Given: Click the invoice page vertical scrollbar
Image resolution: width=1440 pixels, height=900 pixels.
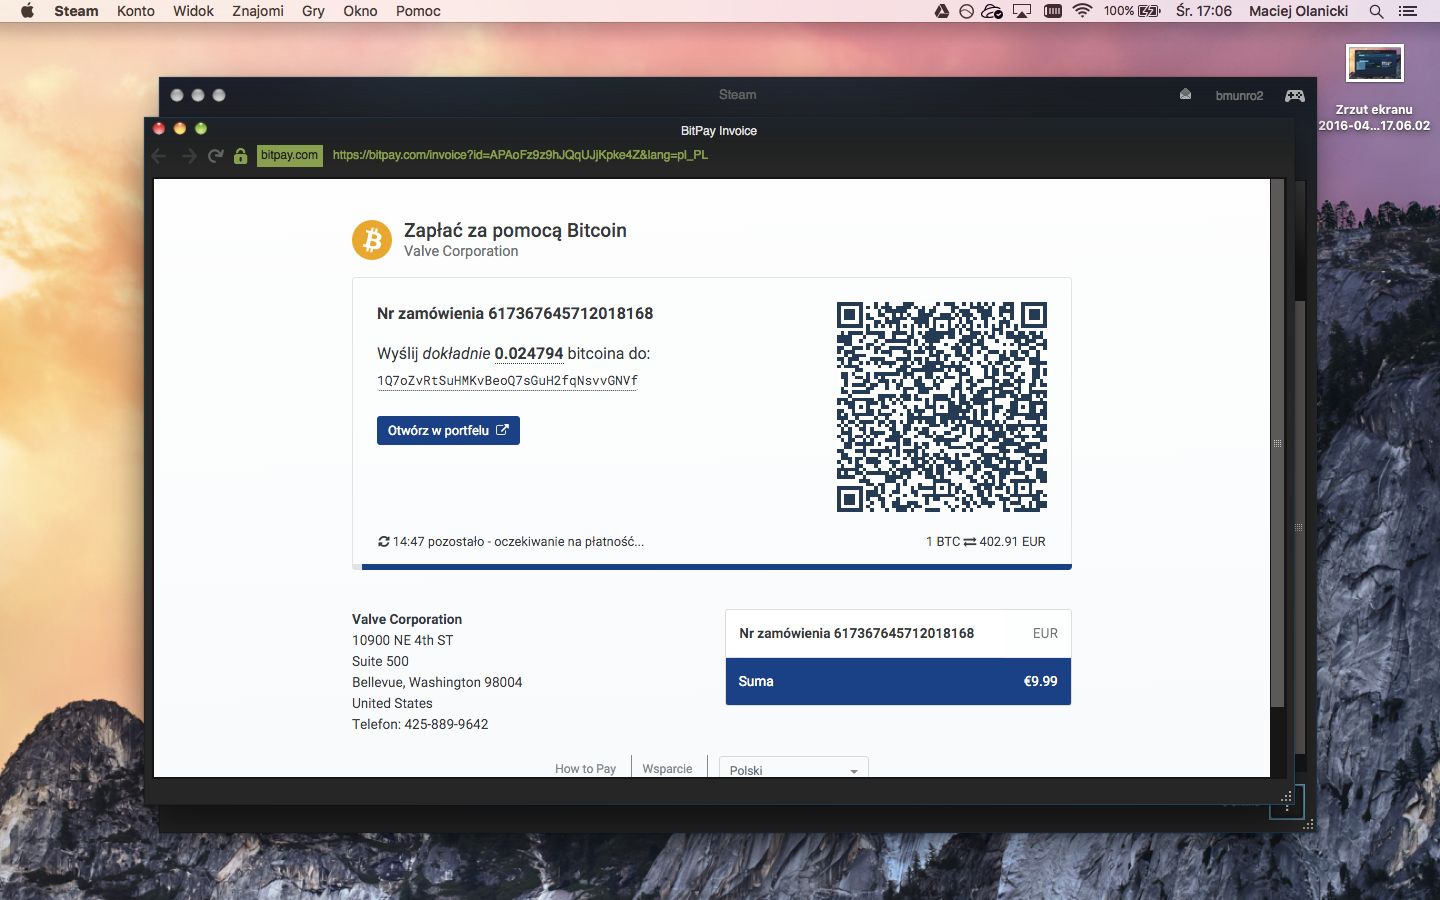Looking at the screenshot, I should click(1277, 443).
